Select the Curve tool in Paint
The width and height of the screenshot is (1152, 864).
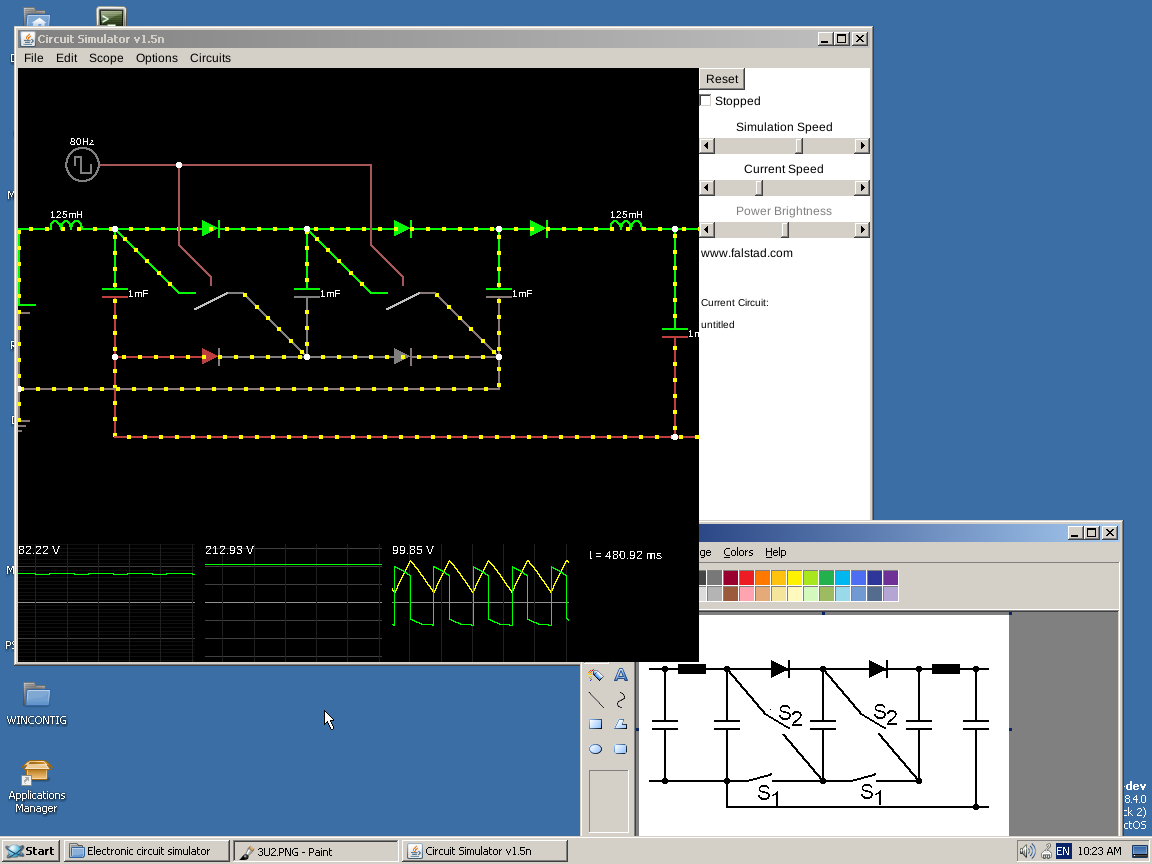(x=621, y=699)
